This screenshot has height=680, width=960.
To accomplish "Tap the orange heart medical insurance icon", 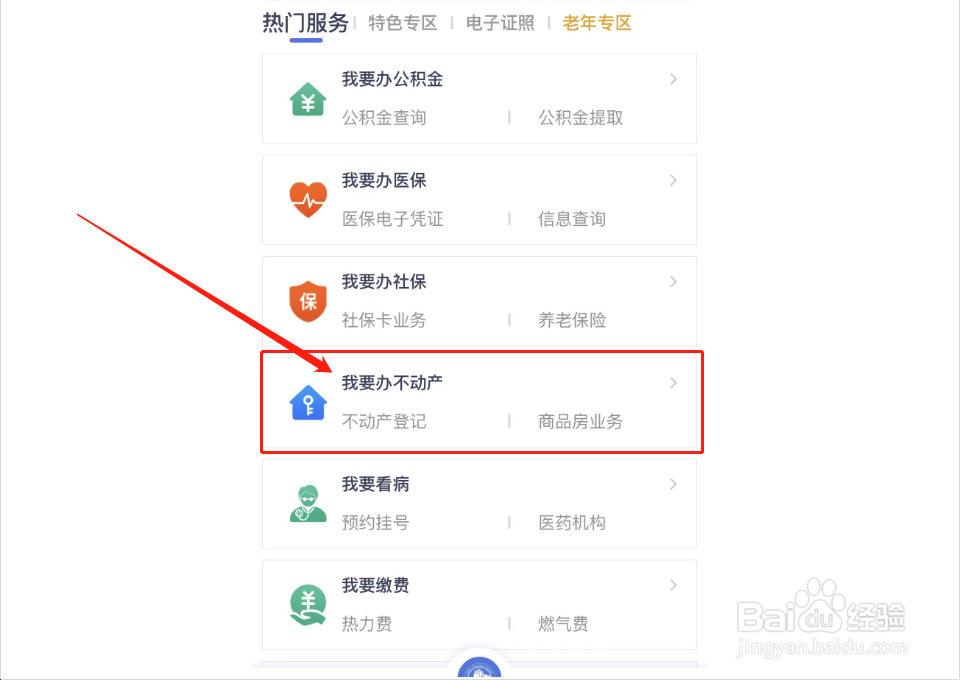I will coord(308,200).
